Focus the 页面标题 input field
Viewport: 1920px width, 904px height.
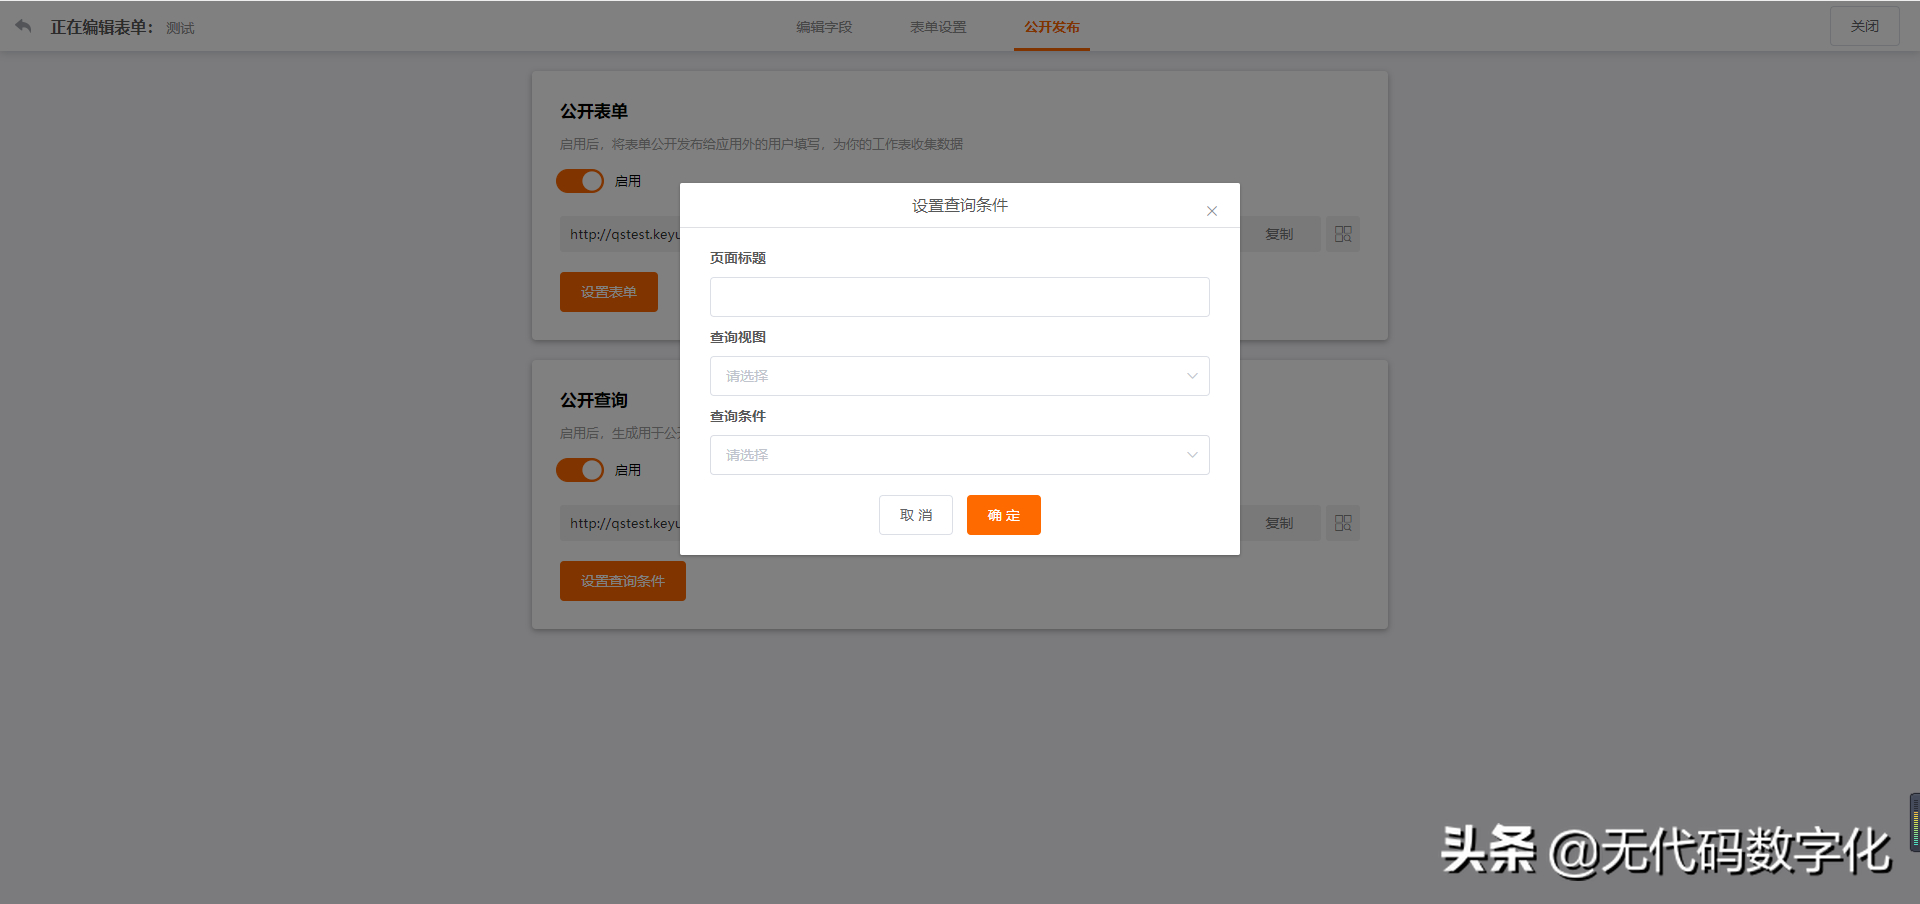click(960, 297)
